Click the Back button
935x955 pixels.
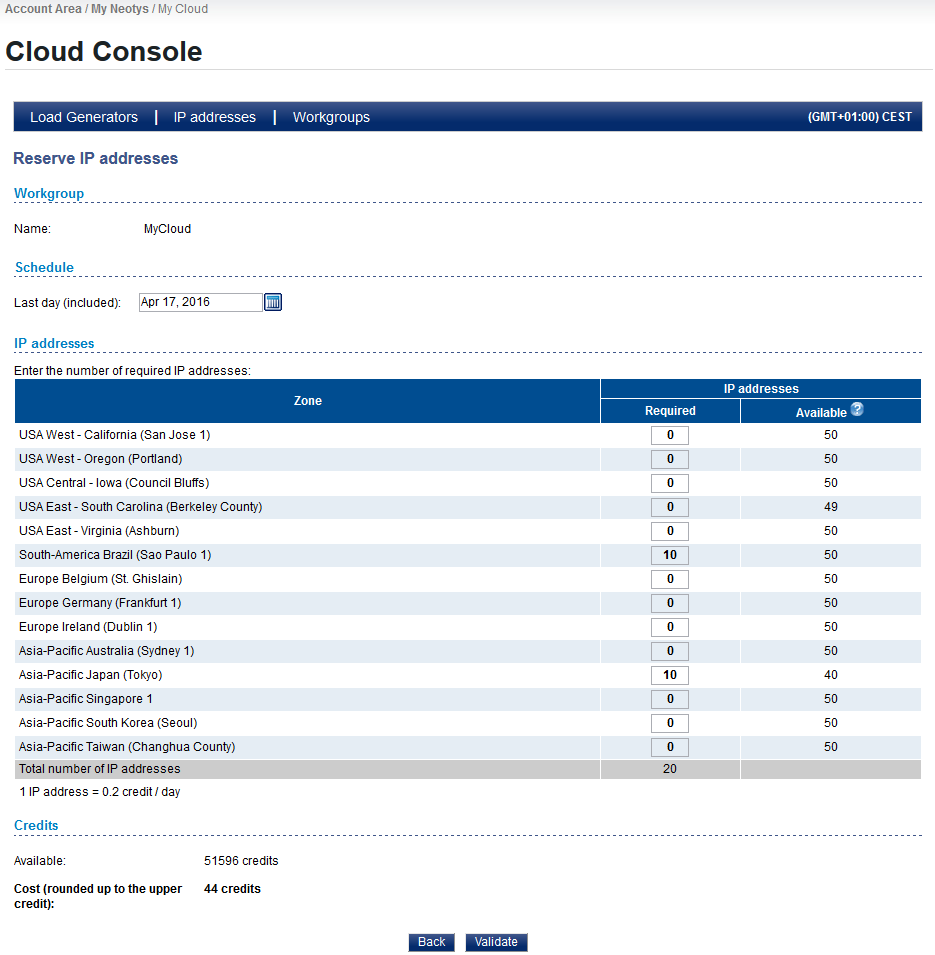[x=431, y=942]
